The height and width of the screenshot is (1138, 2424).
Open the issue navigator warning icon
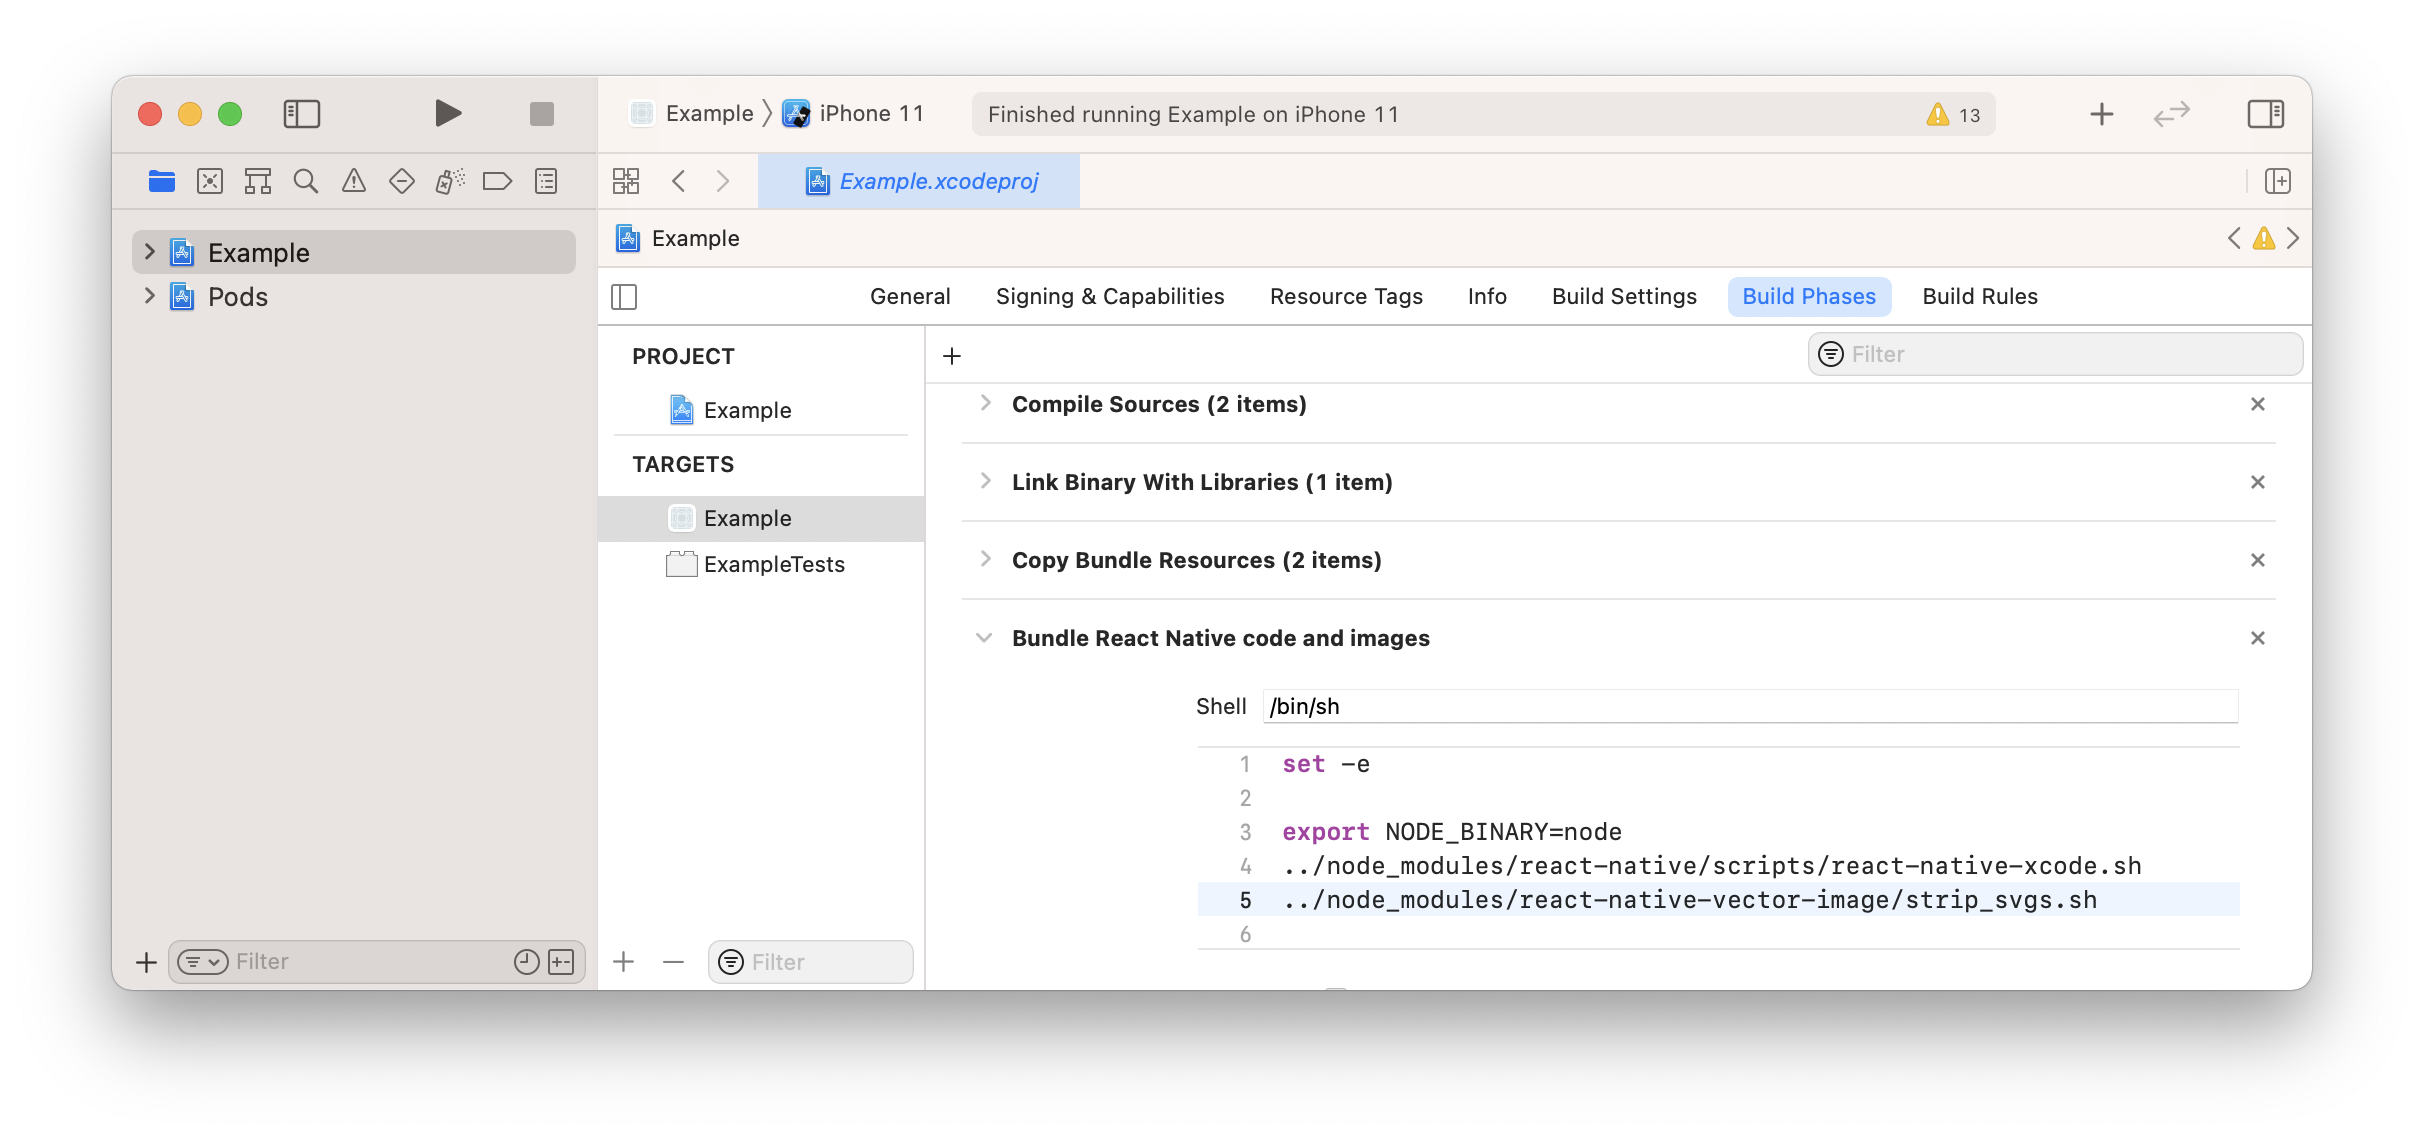[x=354, y=181]
